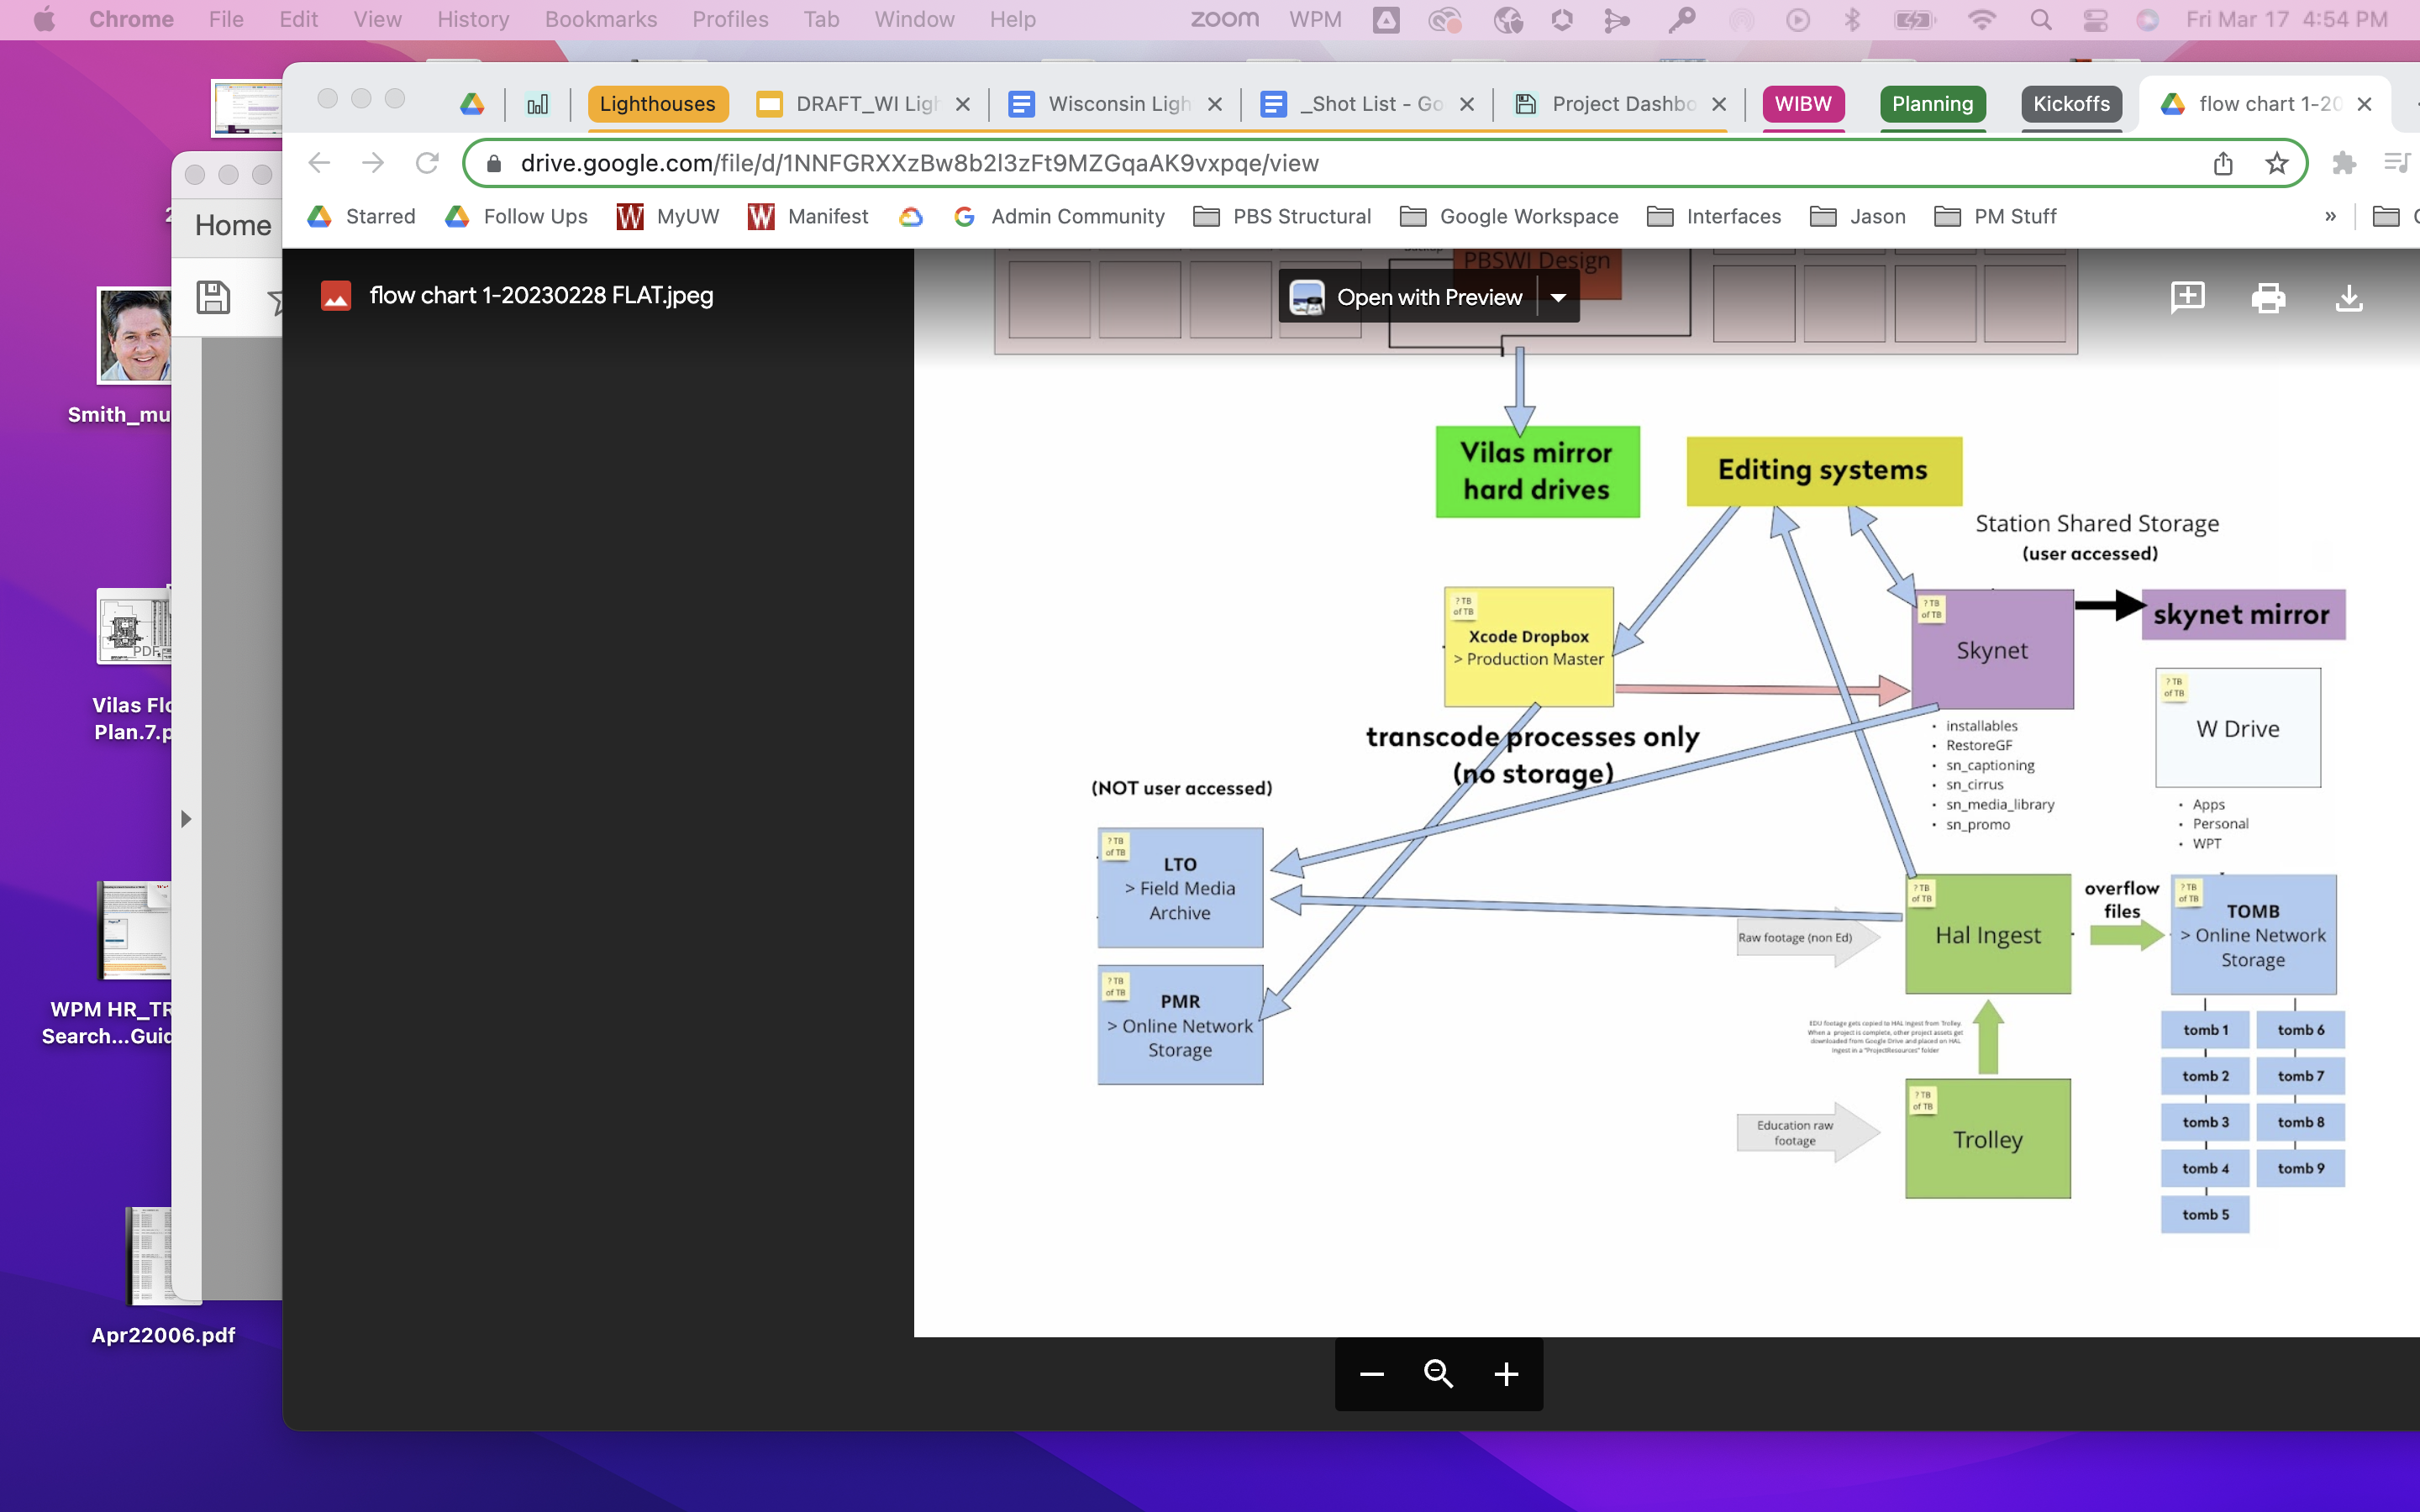
Task: Open the File menu
Action: (x=226, y=19)
